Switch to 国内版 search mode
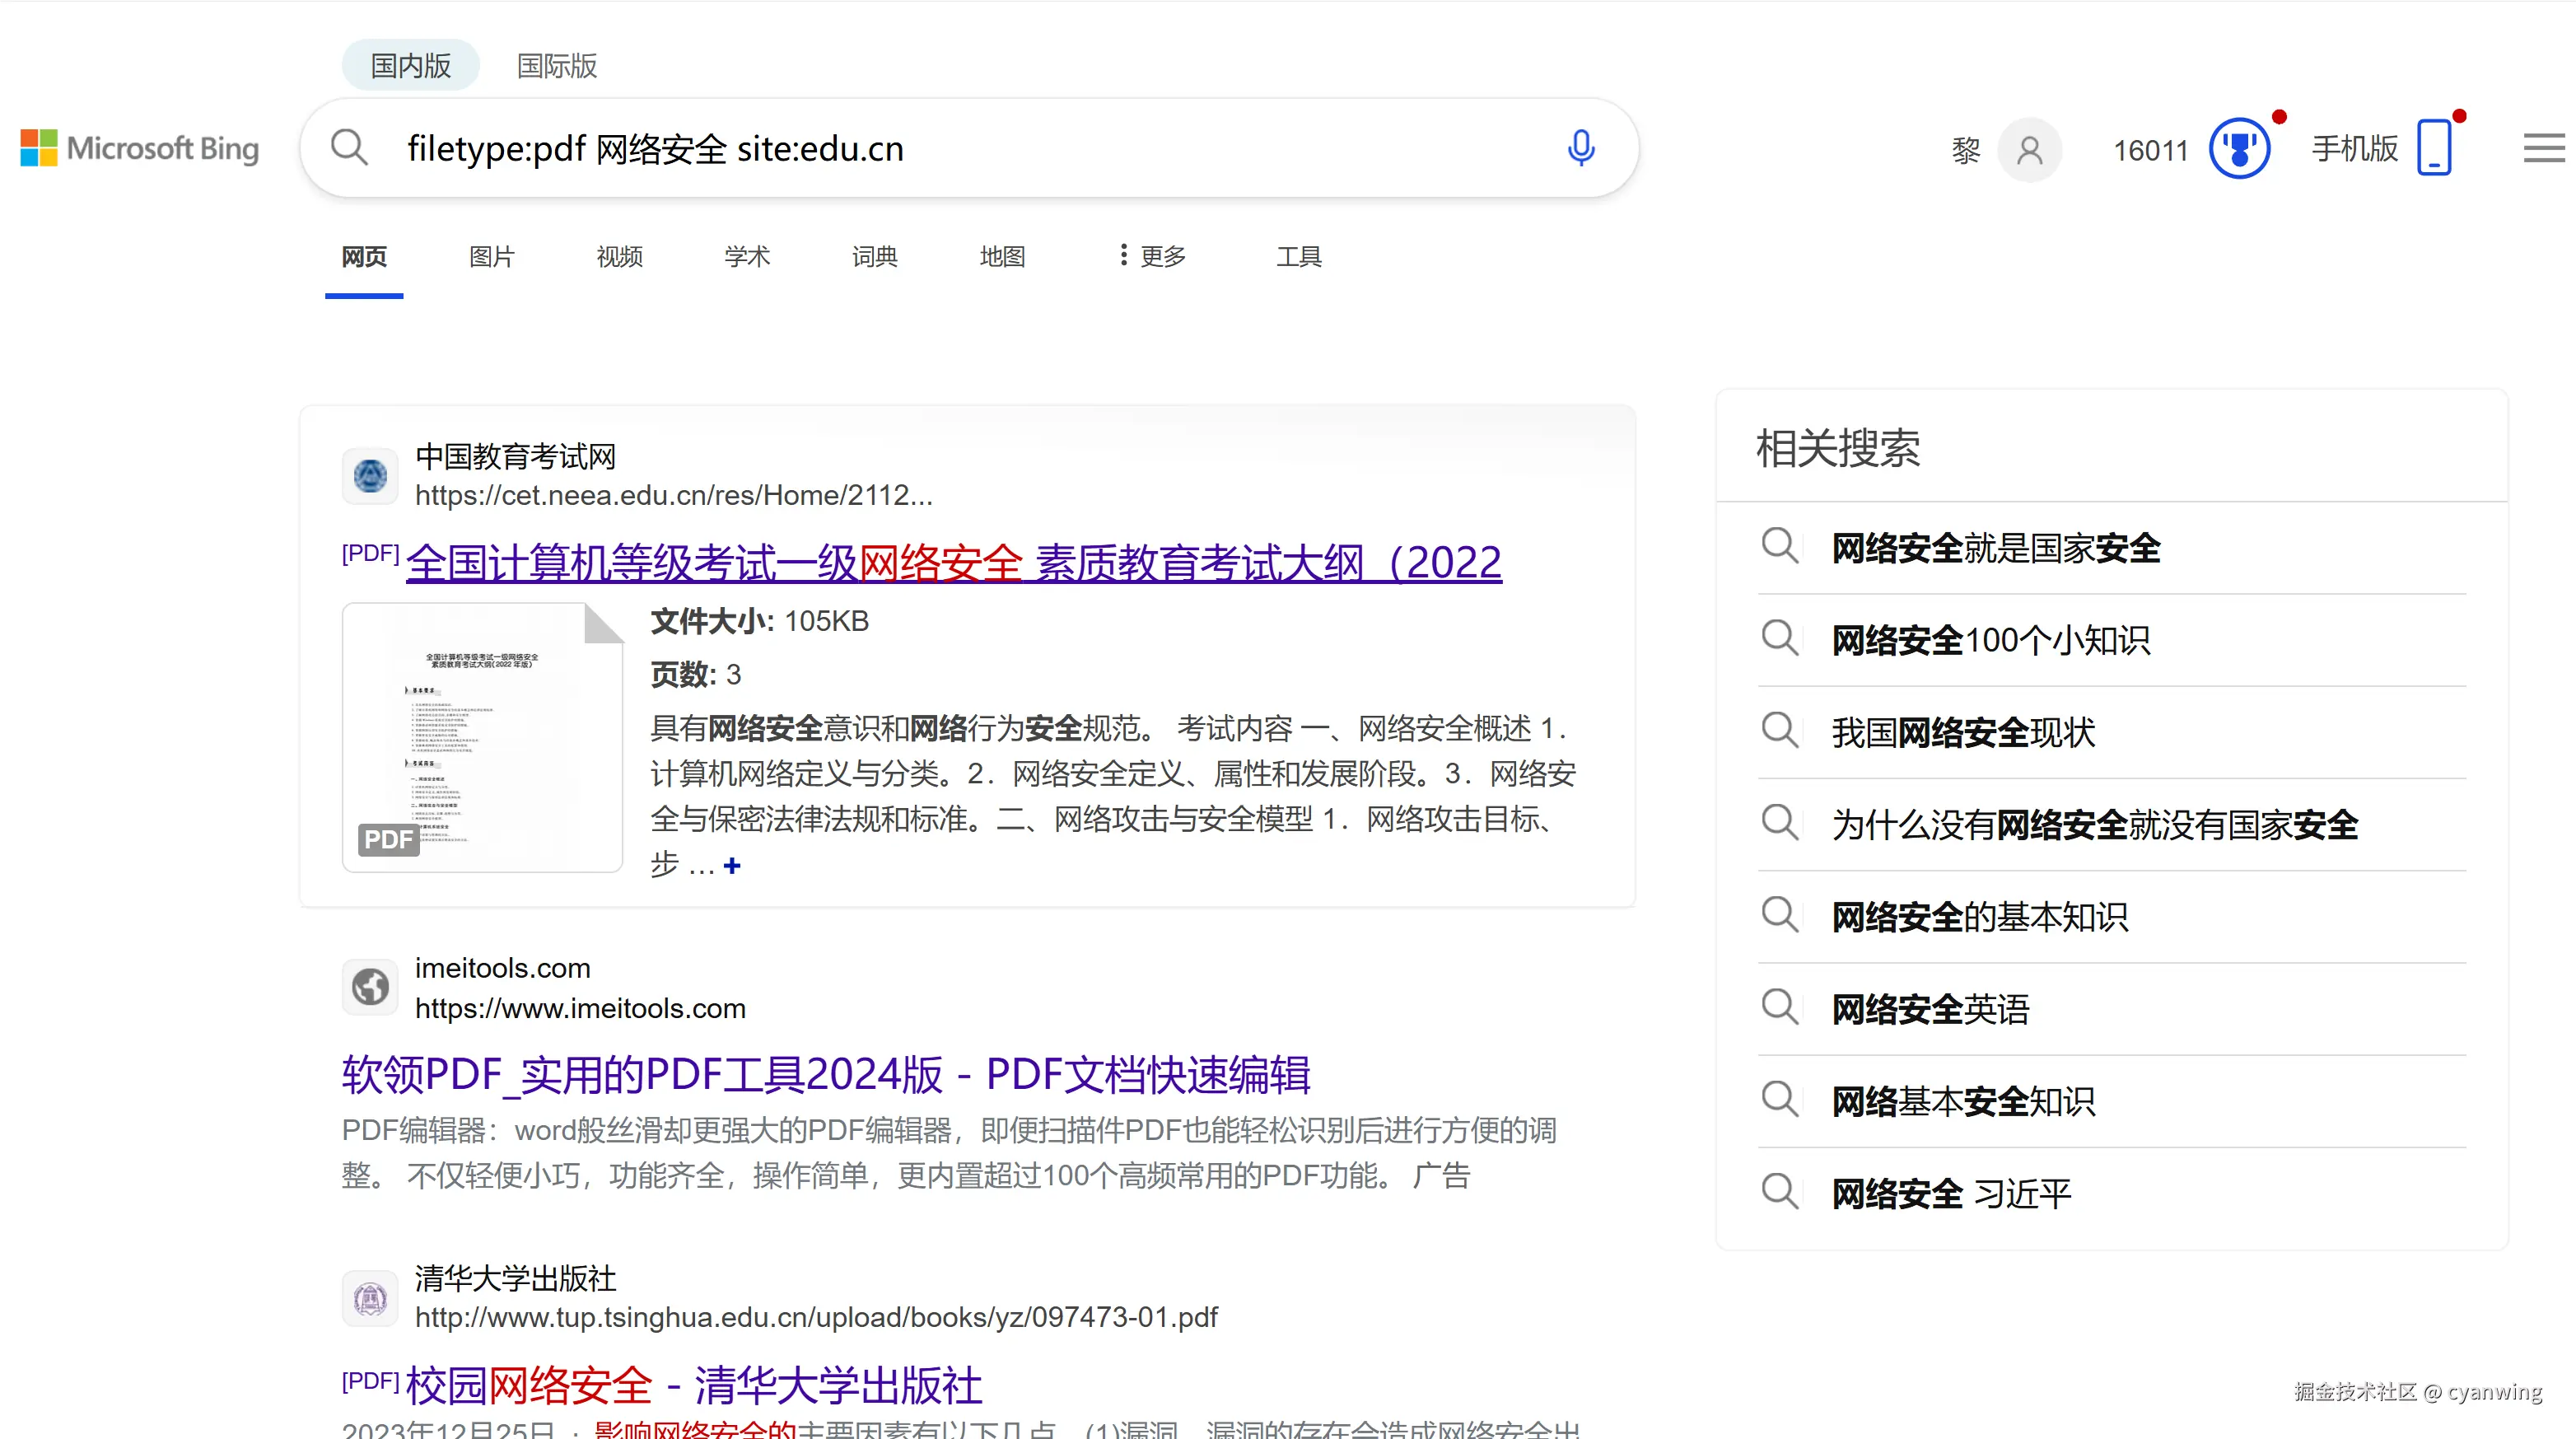Image resolution: width=2576 pixels, height=1439 pixels. 410,66
